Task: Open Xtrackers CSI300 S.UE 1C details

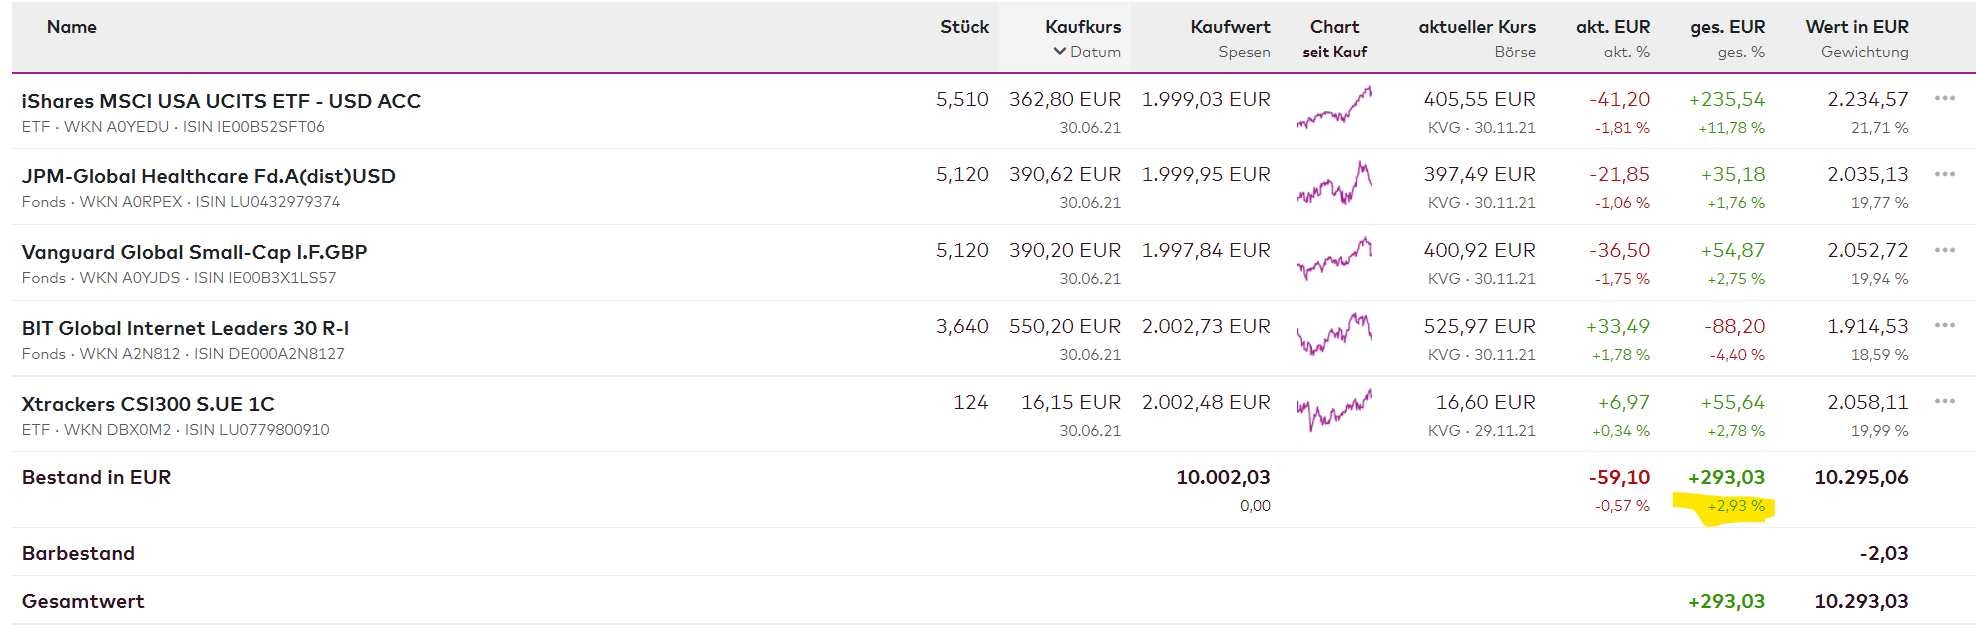Action: pyautogui.click(x=148, y=404)
